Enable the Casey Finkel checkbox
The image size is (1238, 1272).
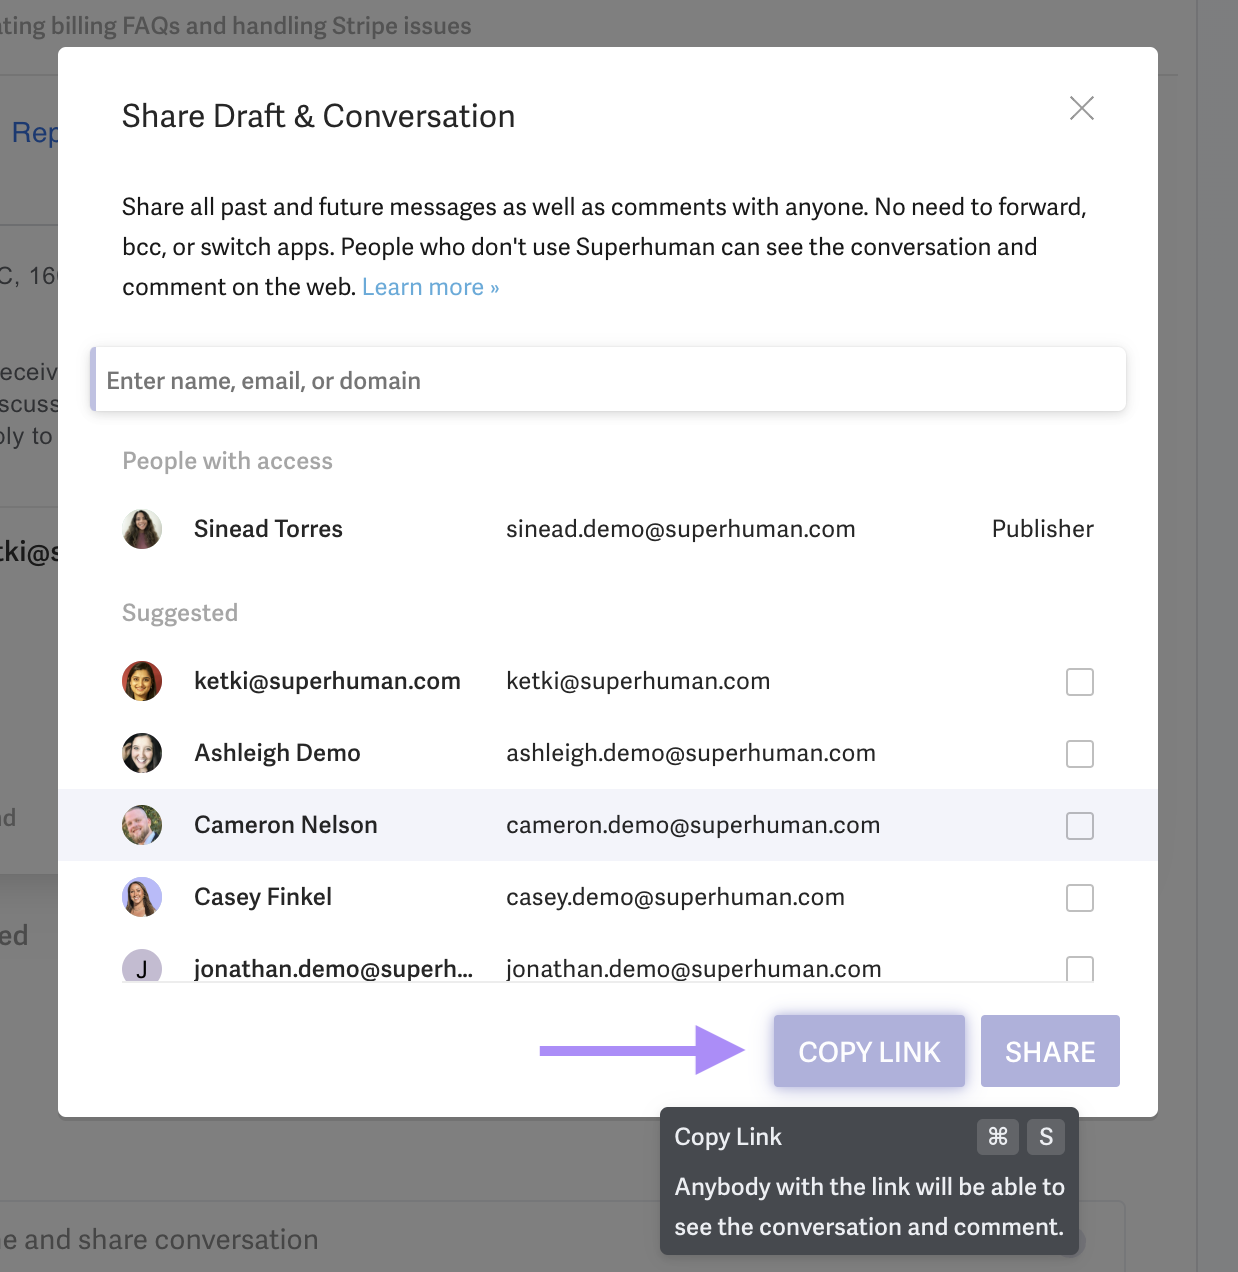point(1079,898)
